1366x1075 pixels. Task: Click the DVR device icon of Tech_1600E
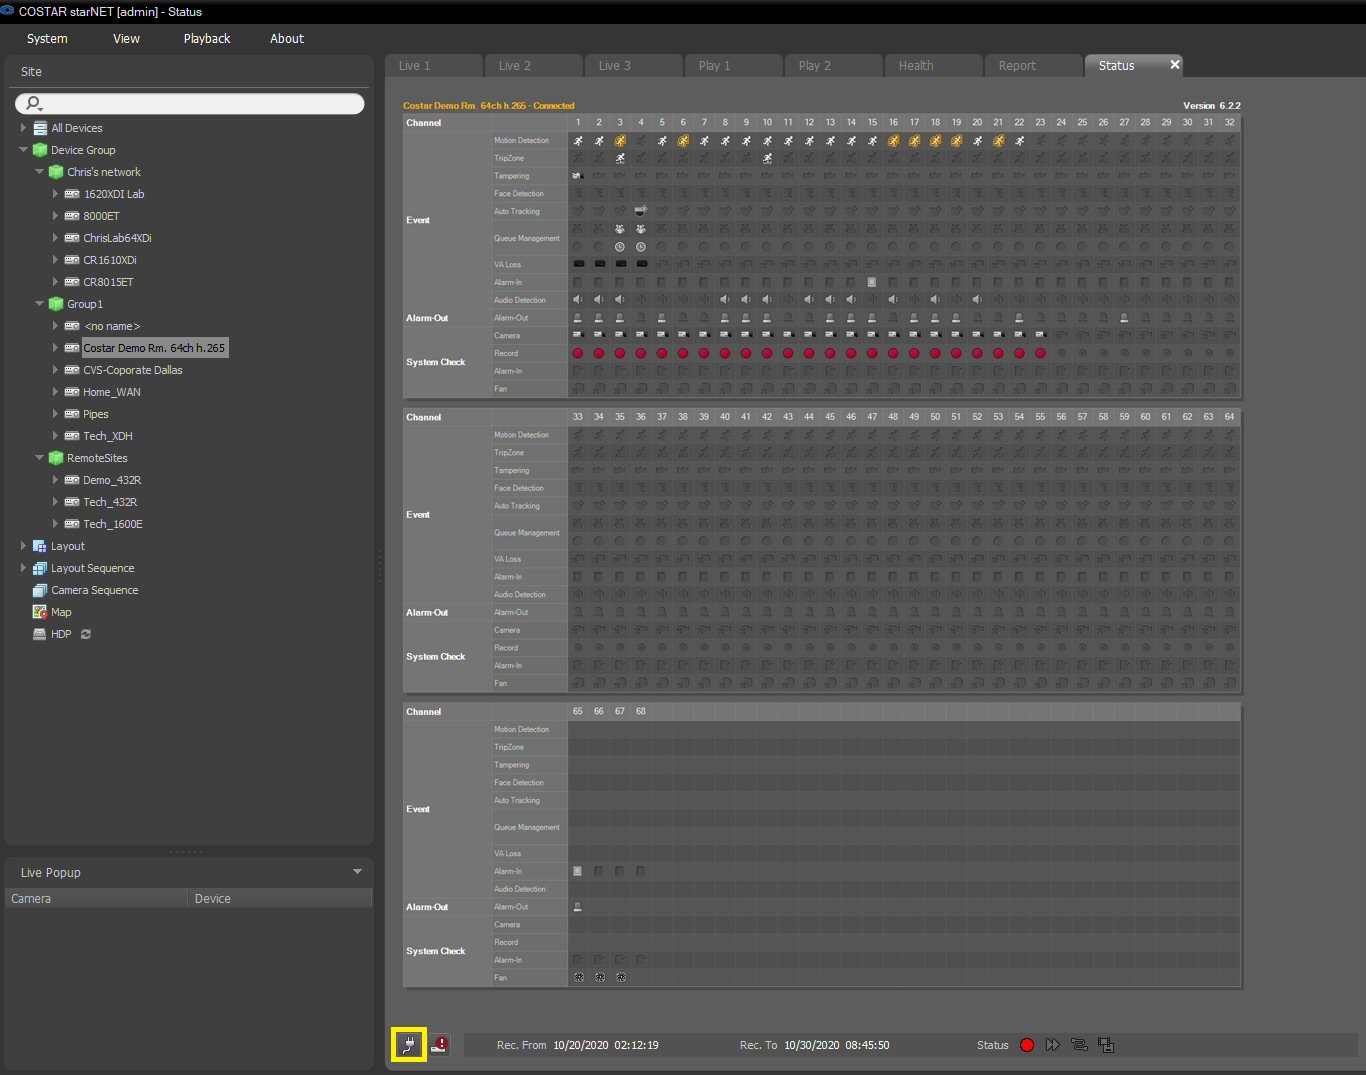[x=72, y=524]
